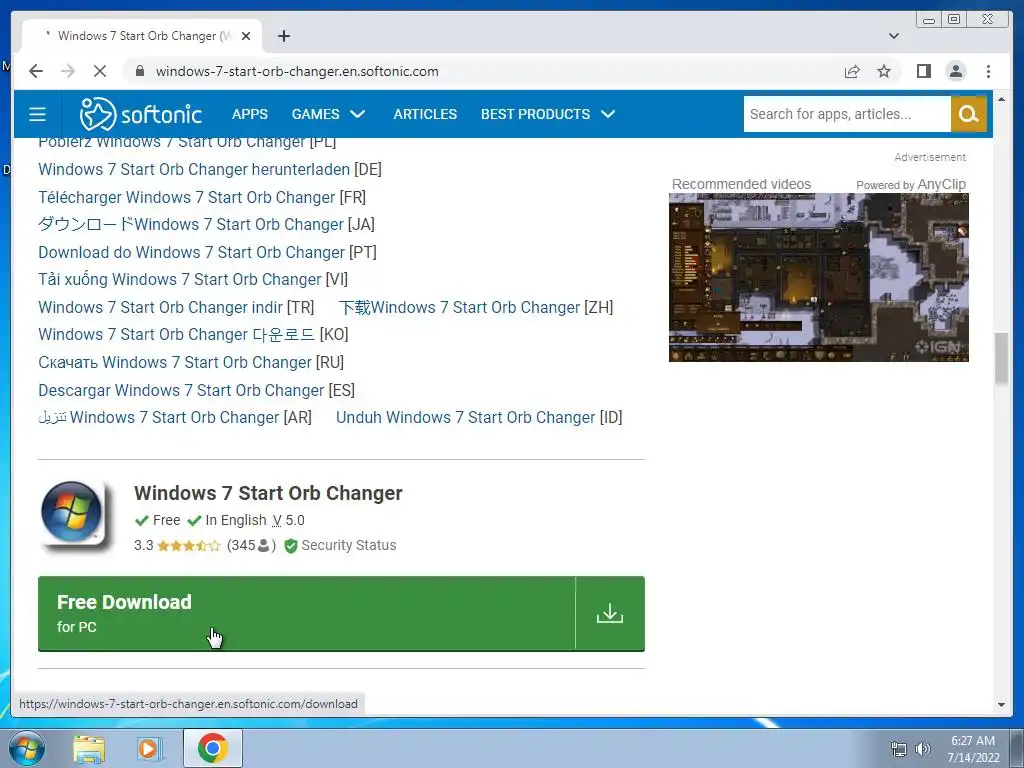The image size is (1024, 768).
Task: Click the address bar URL
Action: pos(297,71)
